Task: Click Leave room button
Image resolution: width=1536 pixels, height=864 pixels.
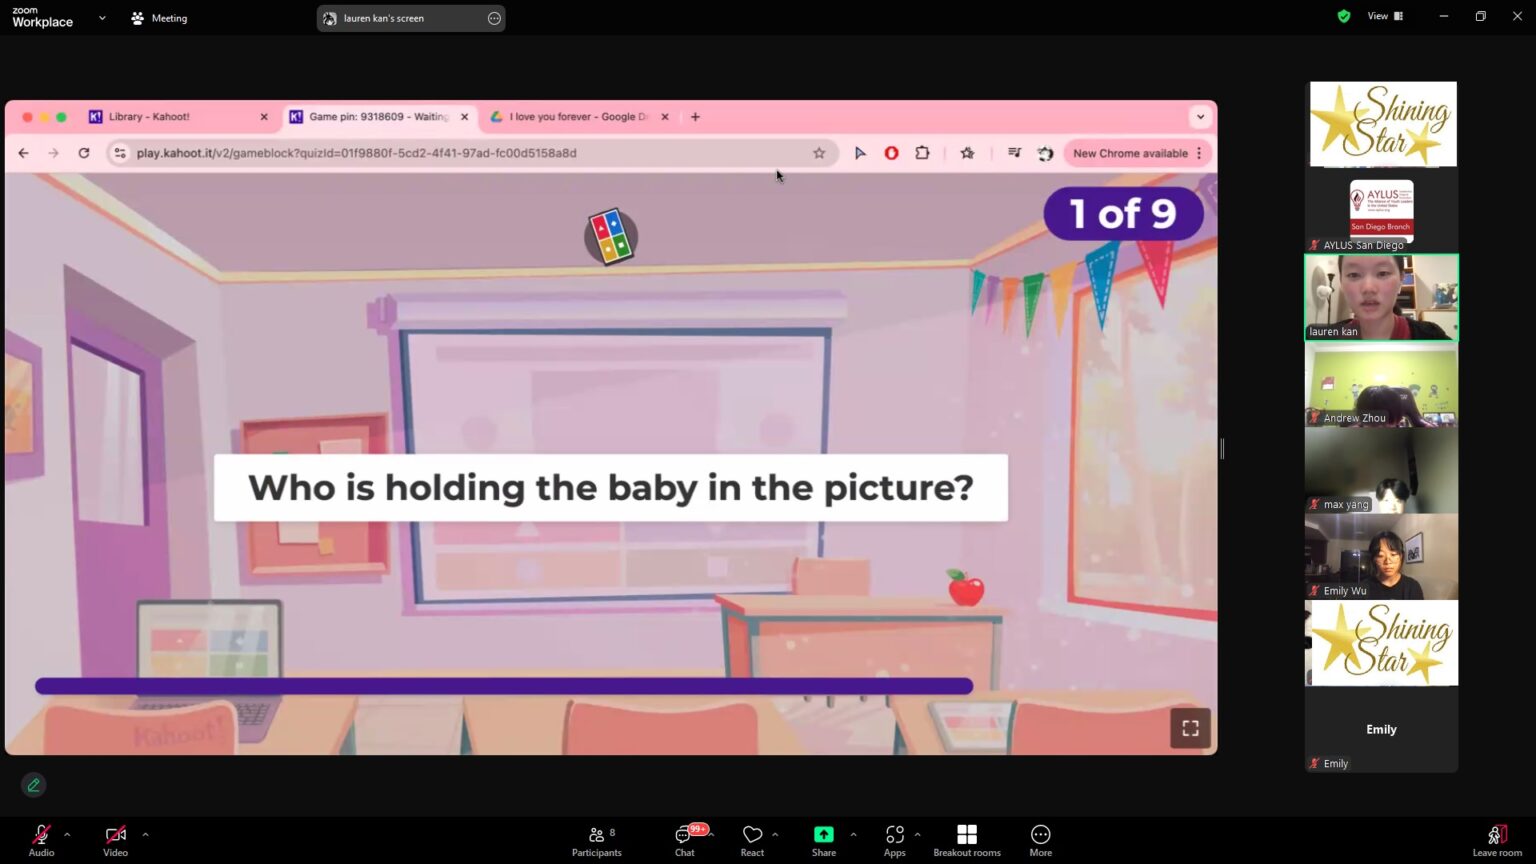Action: tap(1497, 840)
